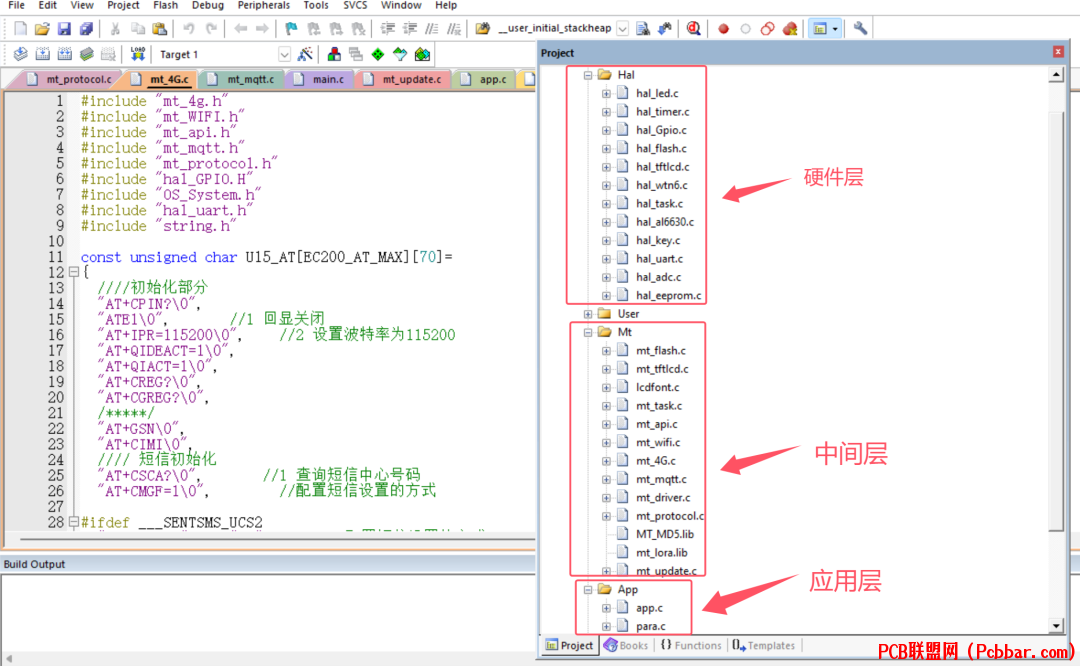Collapse the Hal folder
This screenshot has width=1080, height=666.
coord(588,75)
